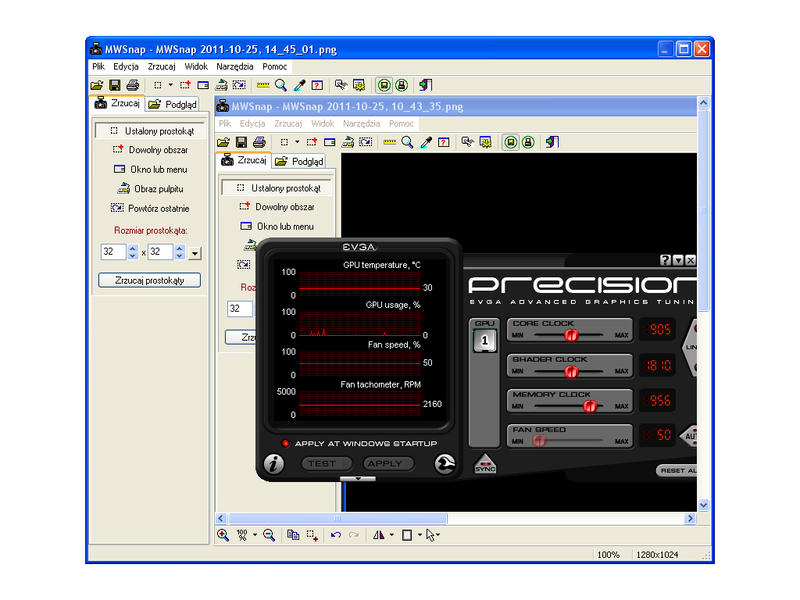Click Shader Clock slider knob in captured EVGA image
Screen dimensions: 800x600
(x=571, y=371)
